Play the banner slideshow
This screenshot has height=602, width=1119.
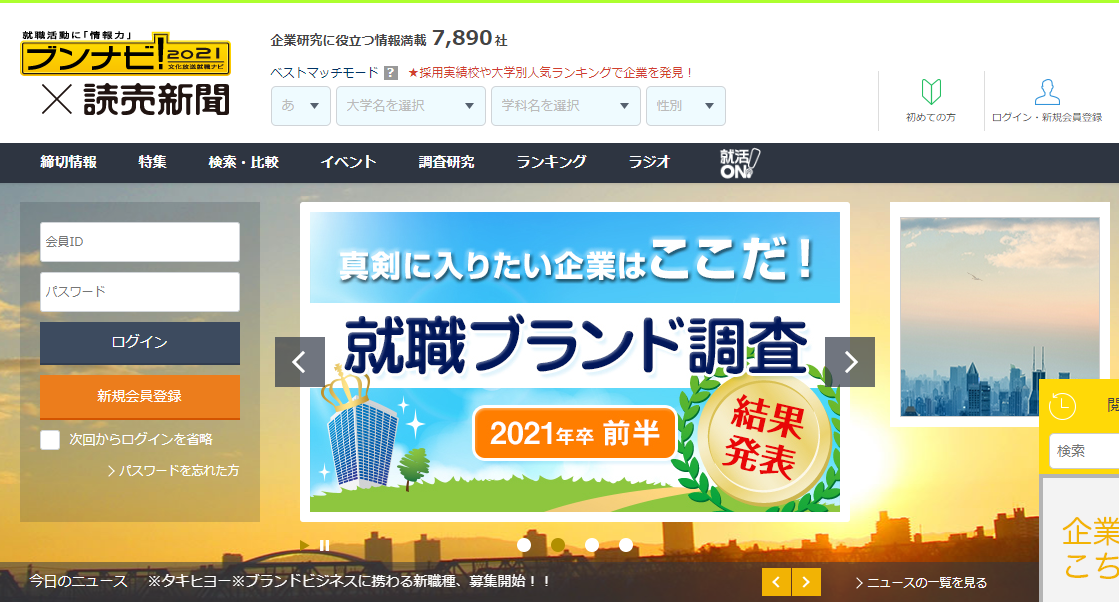(x=305, y=546)
